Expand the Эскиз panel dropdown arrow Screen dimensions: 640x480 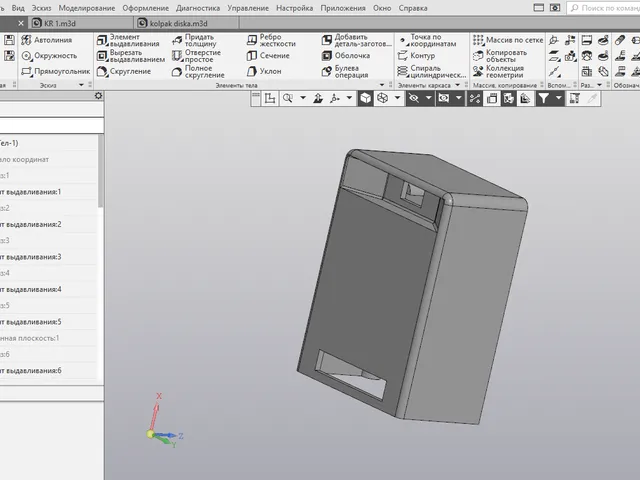click(81, 85)
